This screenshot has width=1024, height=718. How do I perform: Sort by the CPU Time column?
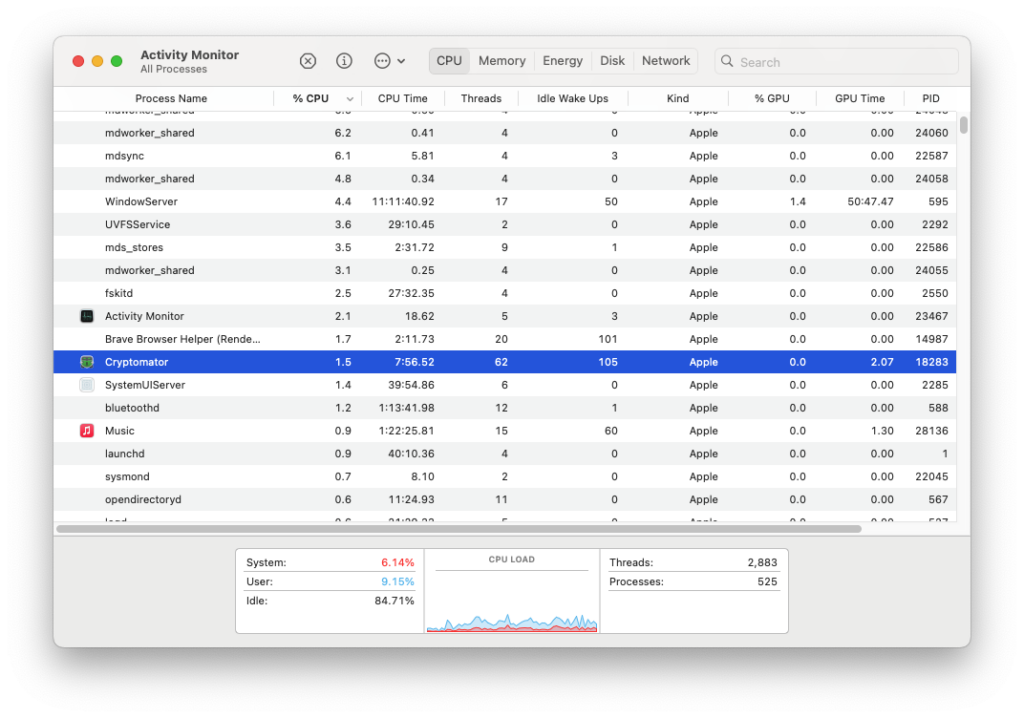[402, 99]
